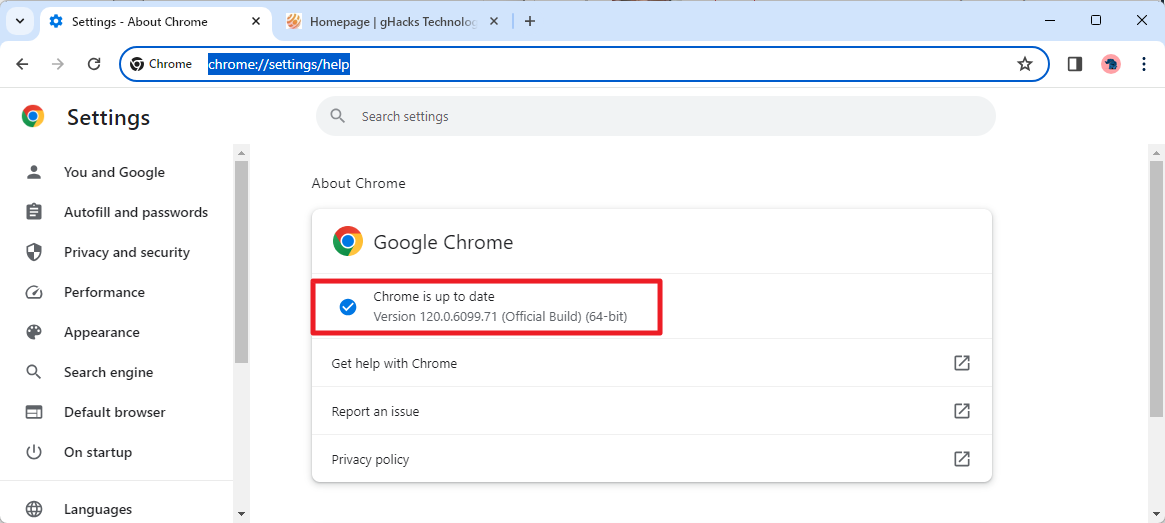Click the shield icon for Privacy and security

(34, 253)
